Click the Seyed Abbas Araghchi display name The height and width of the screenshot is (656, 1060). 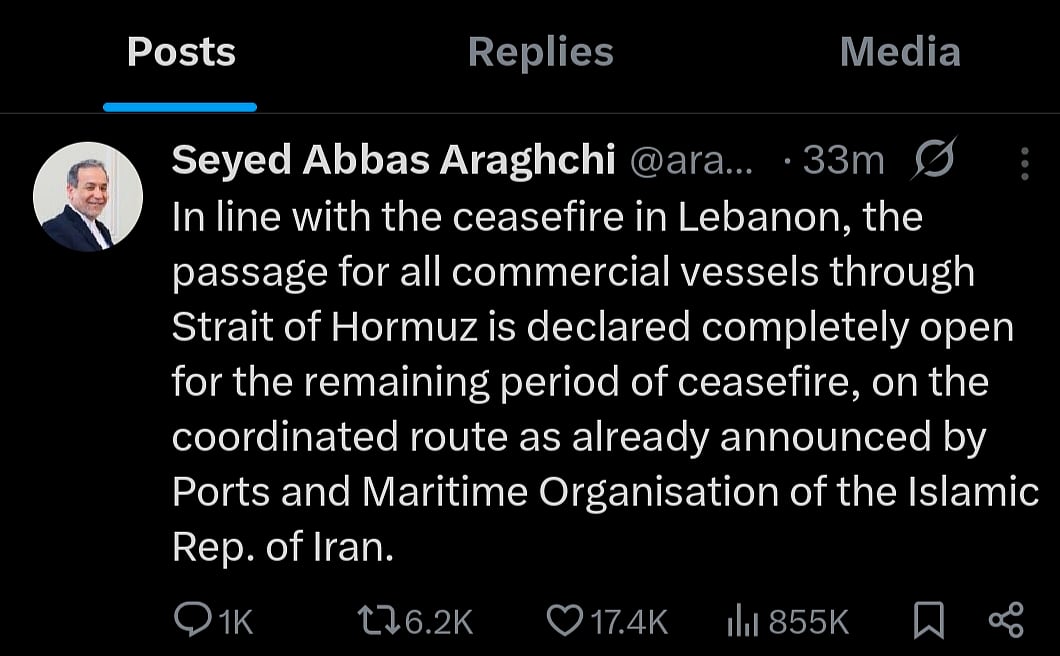pyautogui.click(x=393, y=160)
